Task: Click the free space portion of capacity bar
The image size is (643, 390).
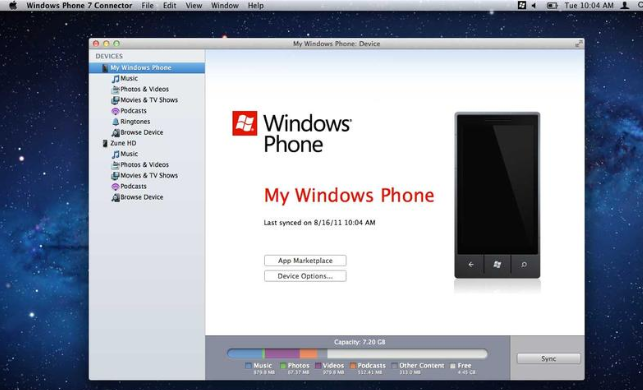Action: [x=407, y=354]
